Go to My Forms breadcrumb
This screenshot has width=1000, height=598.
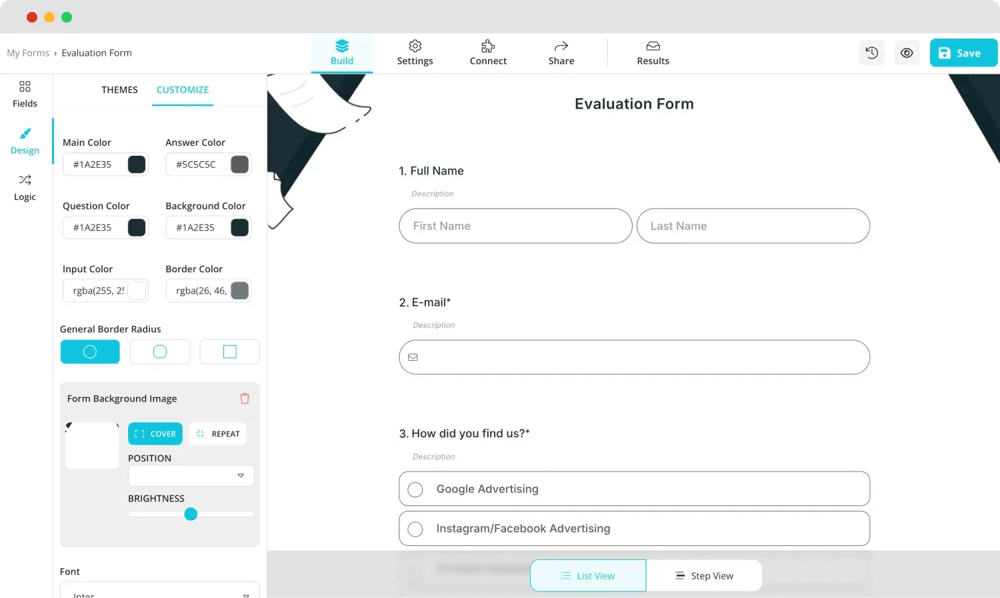(28, 53)
